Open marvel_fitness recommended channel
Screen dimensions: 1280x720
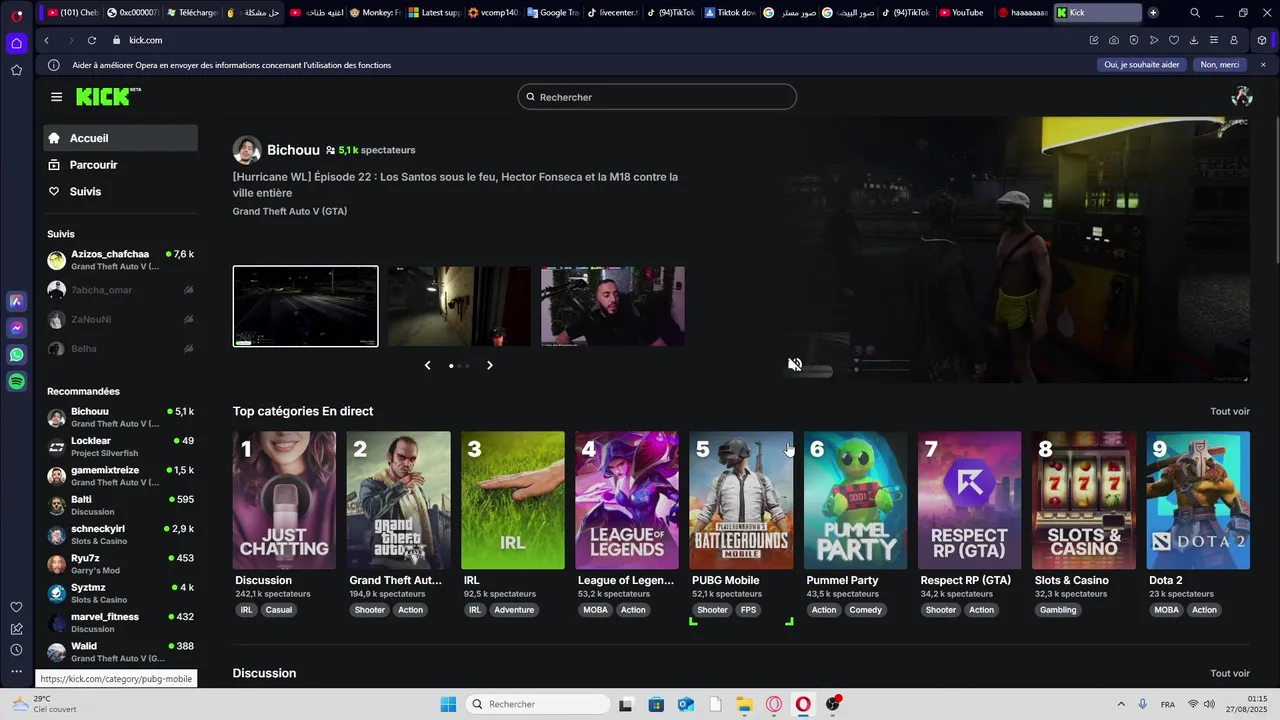(x=120, y=622)
